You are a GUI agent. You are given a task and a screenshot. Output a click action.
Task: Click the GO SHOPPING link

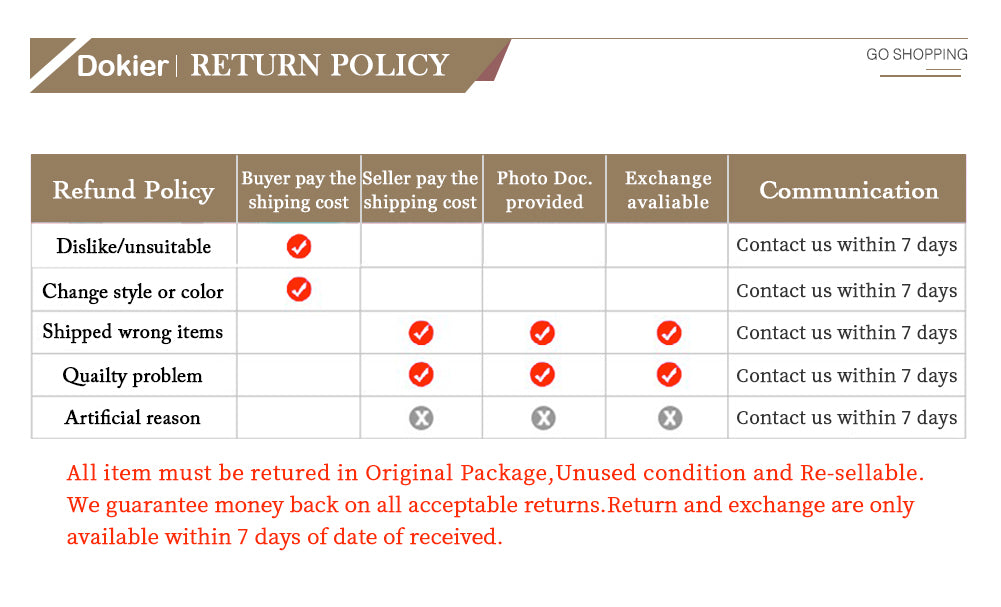[x=916, y=55]
